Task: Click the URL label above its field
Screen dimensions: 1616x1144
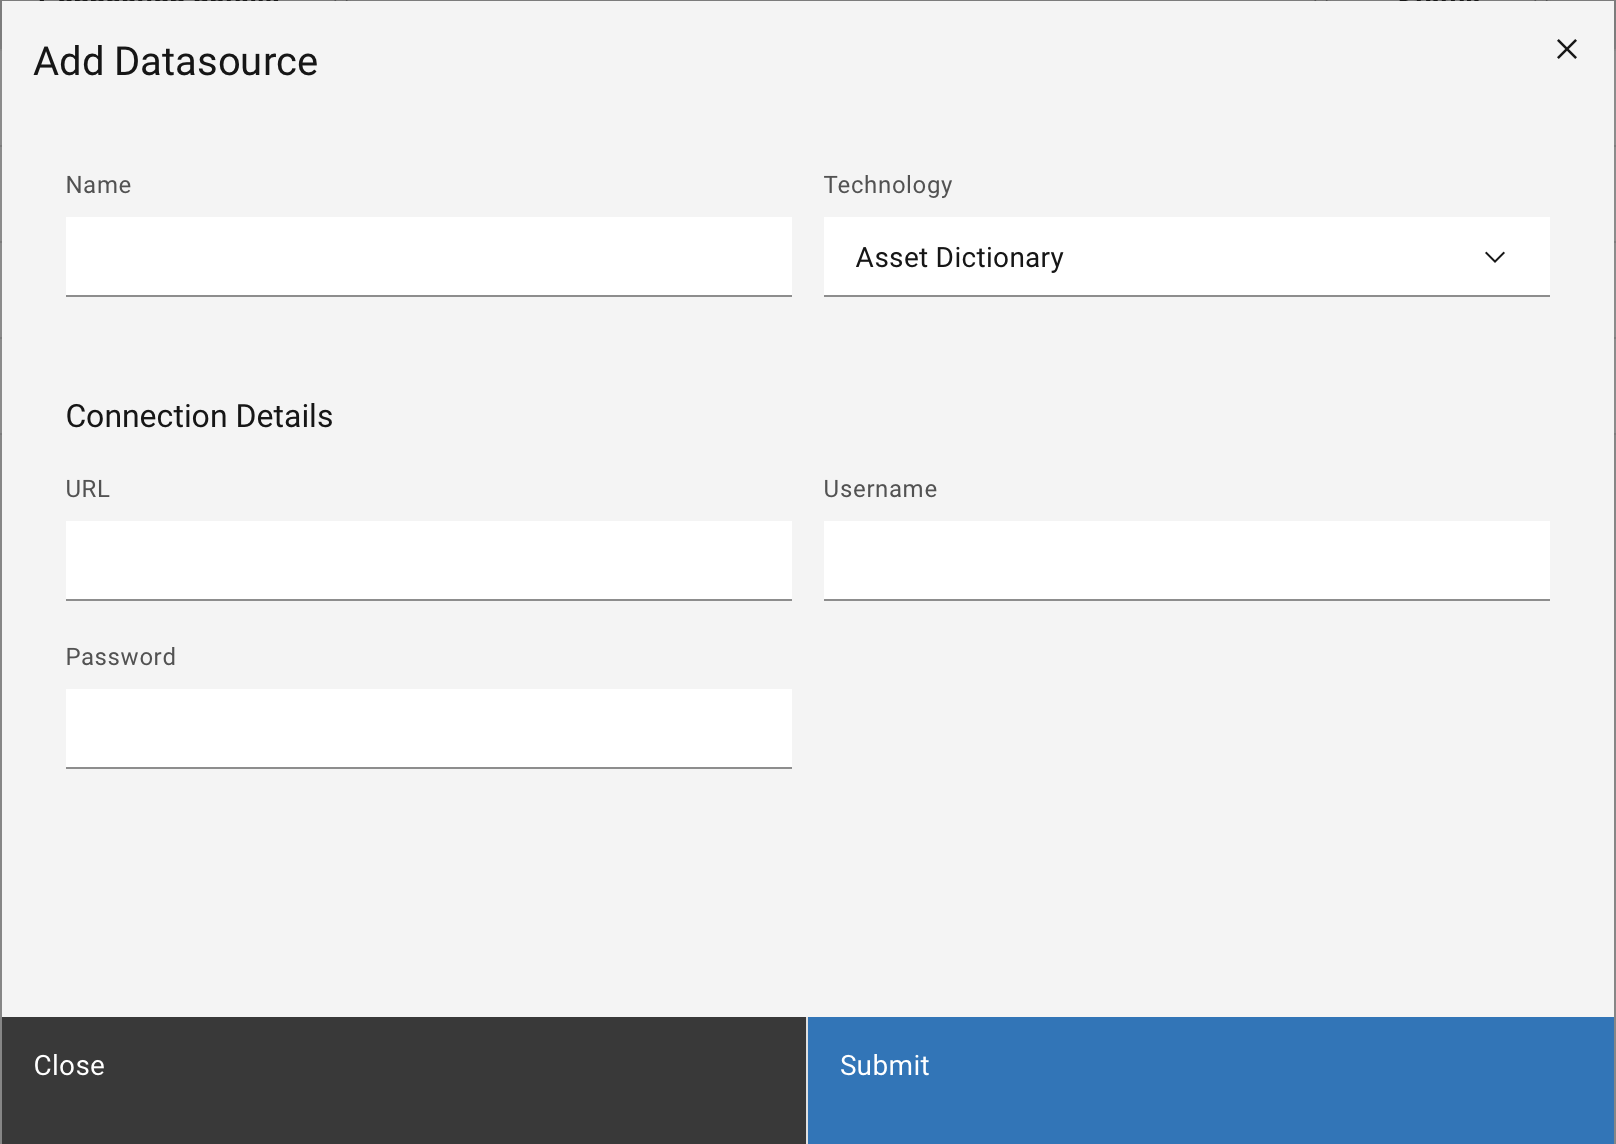Action: click(88, 489)
